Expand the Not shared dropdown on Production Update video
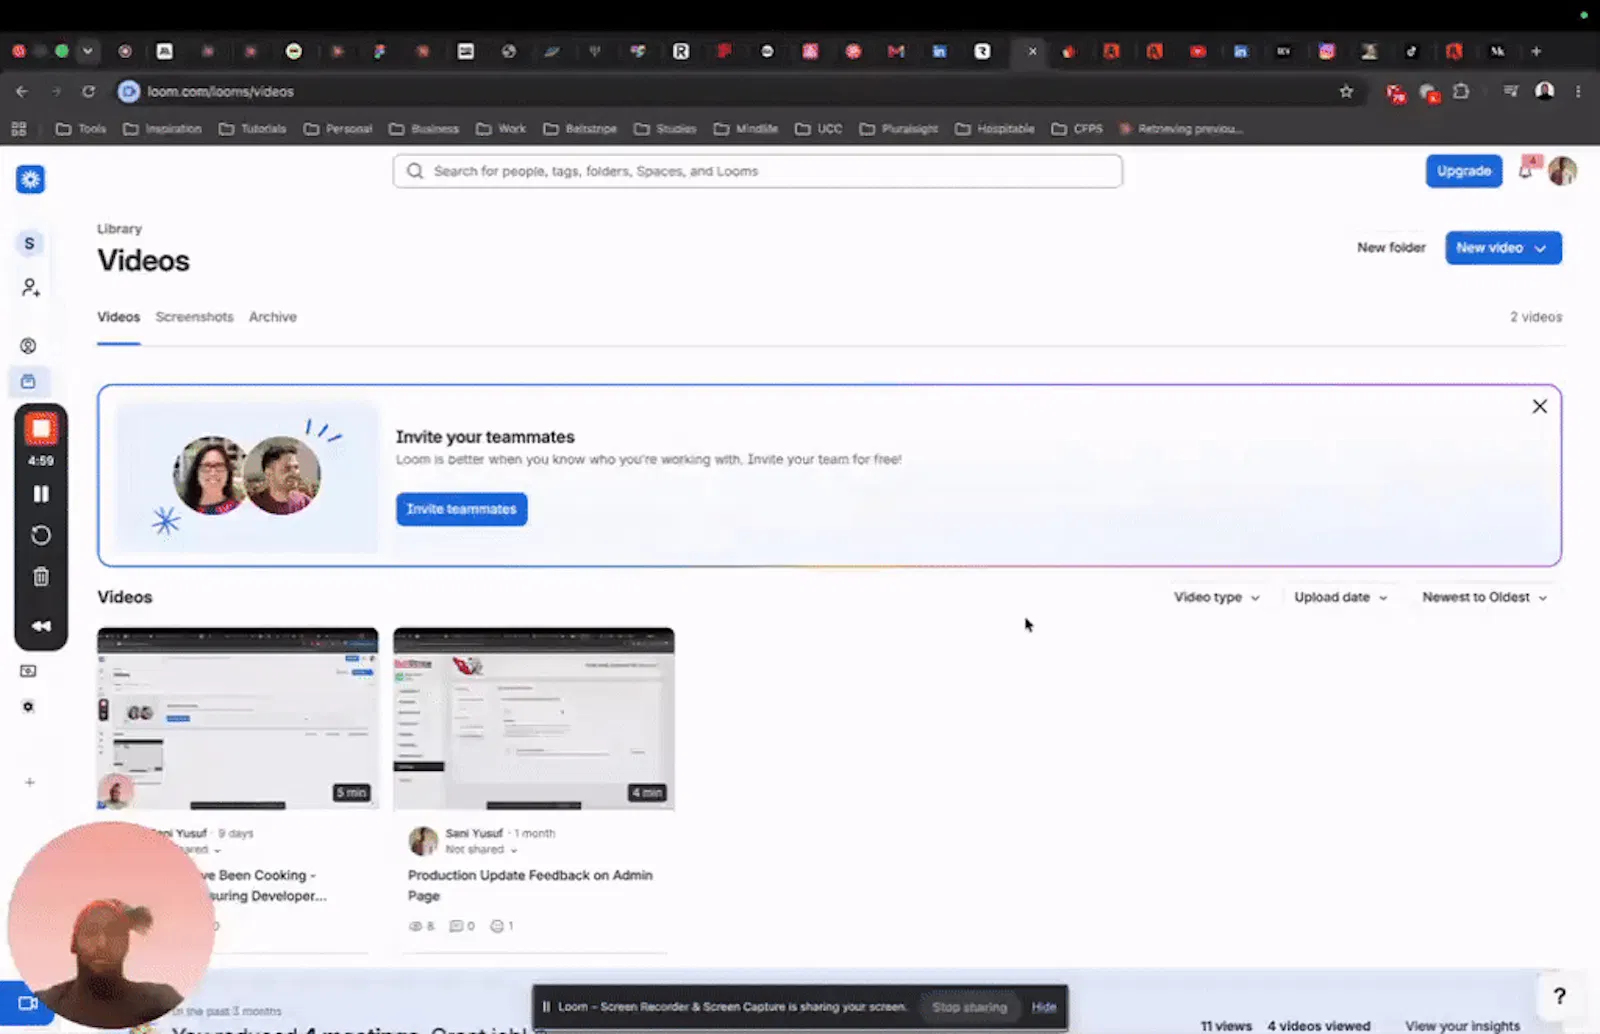 click(x=481, y=849)
